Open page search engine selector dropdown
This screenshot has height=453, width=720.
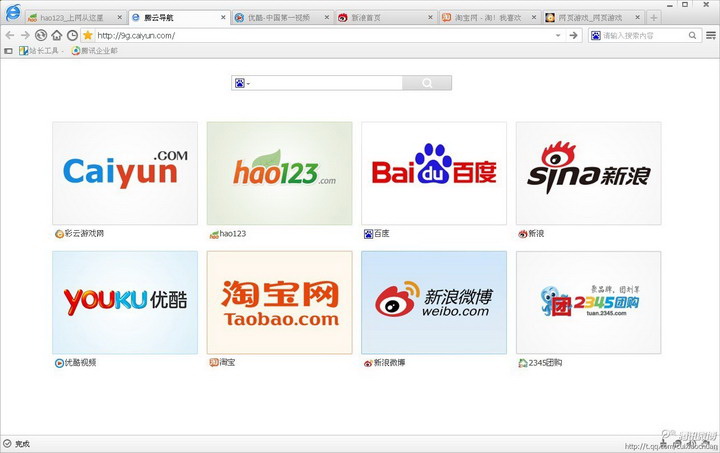point(242,83)
